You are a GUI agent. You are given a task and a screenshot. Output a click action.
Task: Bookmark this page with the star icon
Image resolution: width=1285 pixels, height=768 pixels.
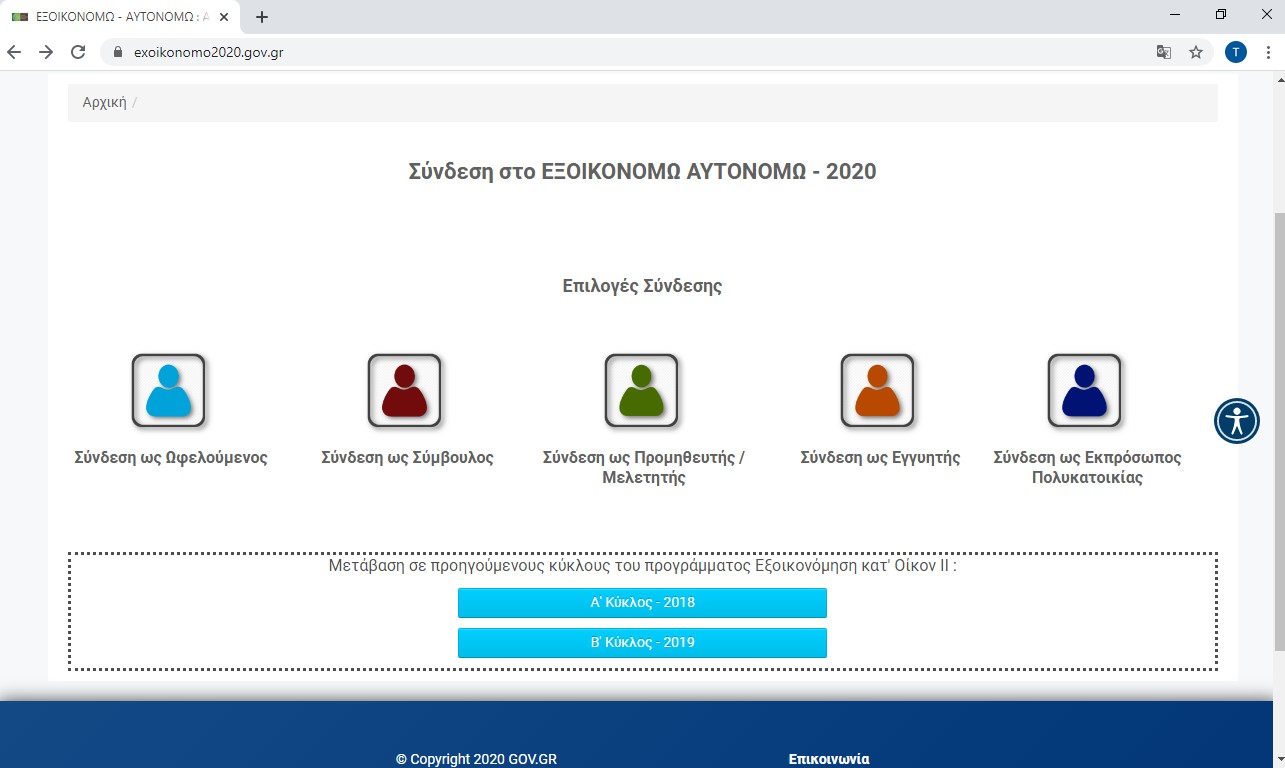coord(1196,52)
